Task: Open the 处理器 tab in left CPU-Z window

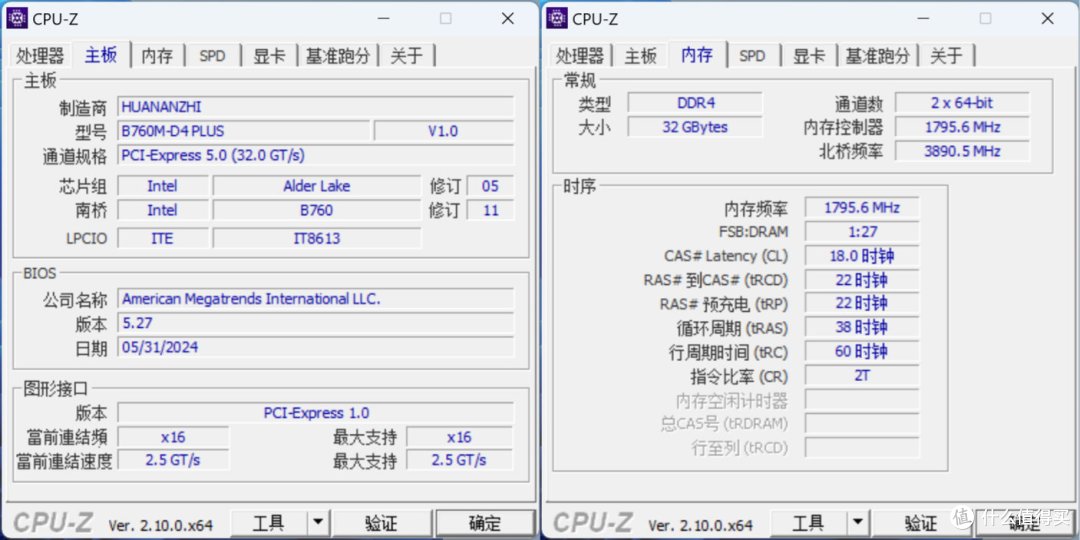Action: 41,56
